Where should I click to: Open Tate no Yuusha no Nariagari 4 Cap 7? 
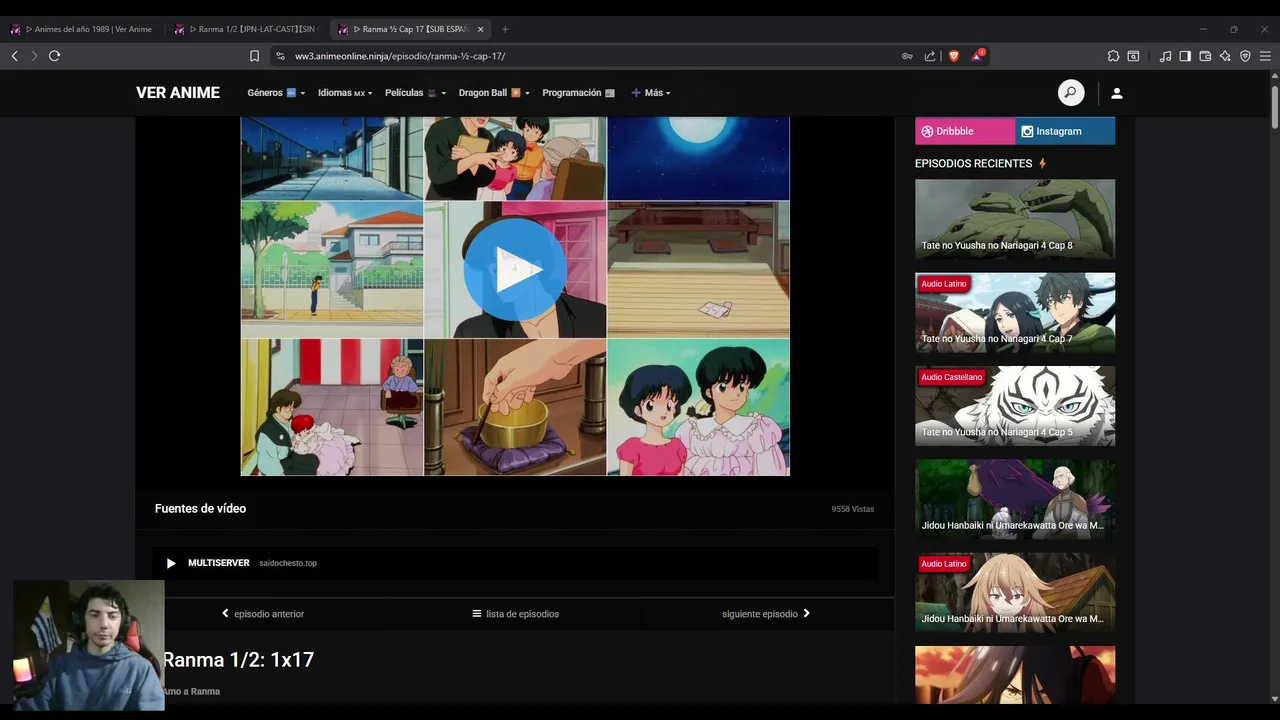pos(1015,312)
